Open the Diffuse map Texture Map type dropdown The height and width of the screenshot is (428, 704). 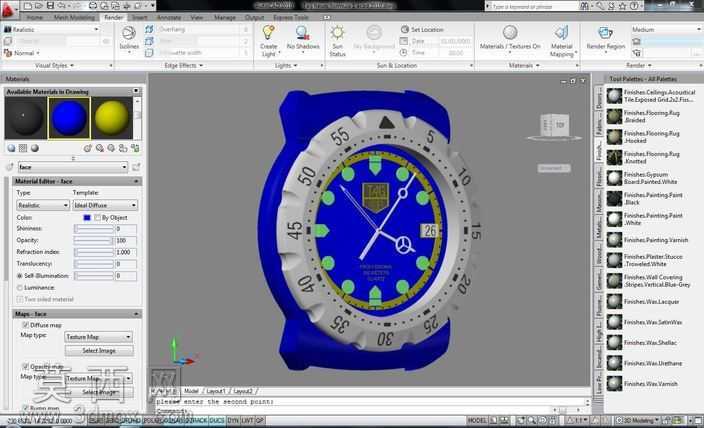pos(98,337)
